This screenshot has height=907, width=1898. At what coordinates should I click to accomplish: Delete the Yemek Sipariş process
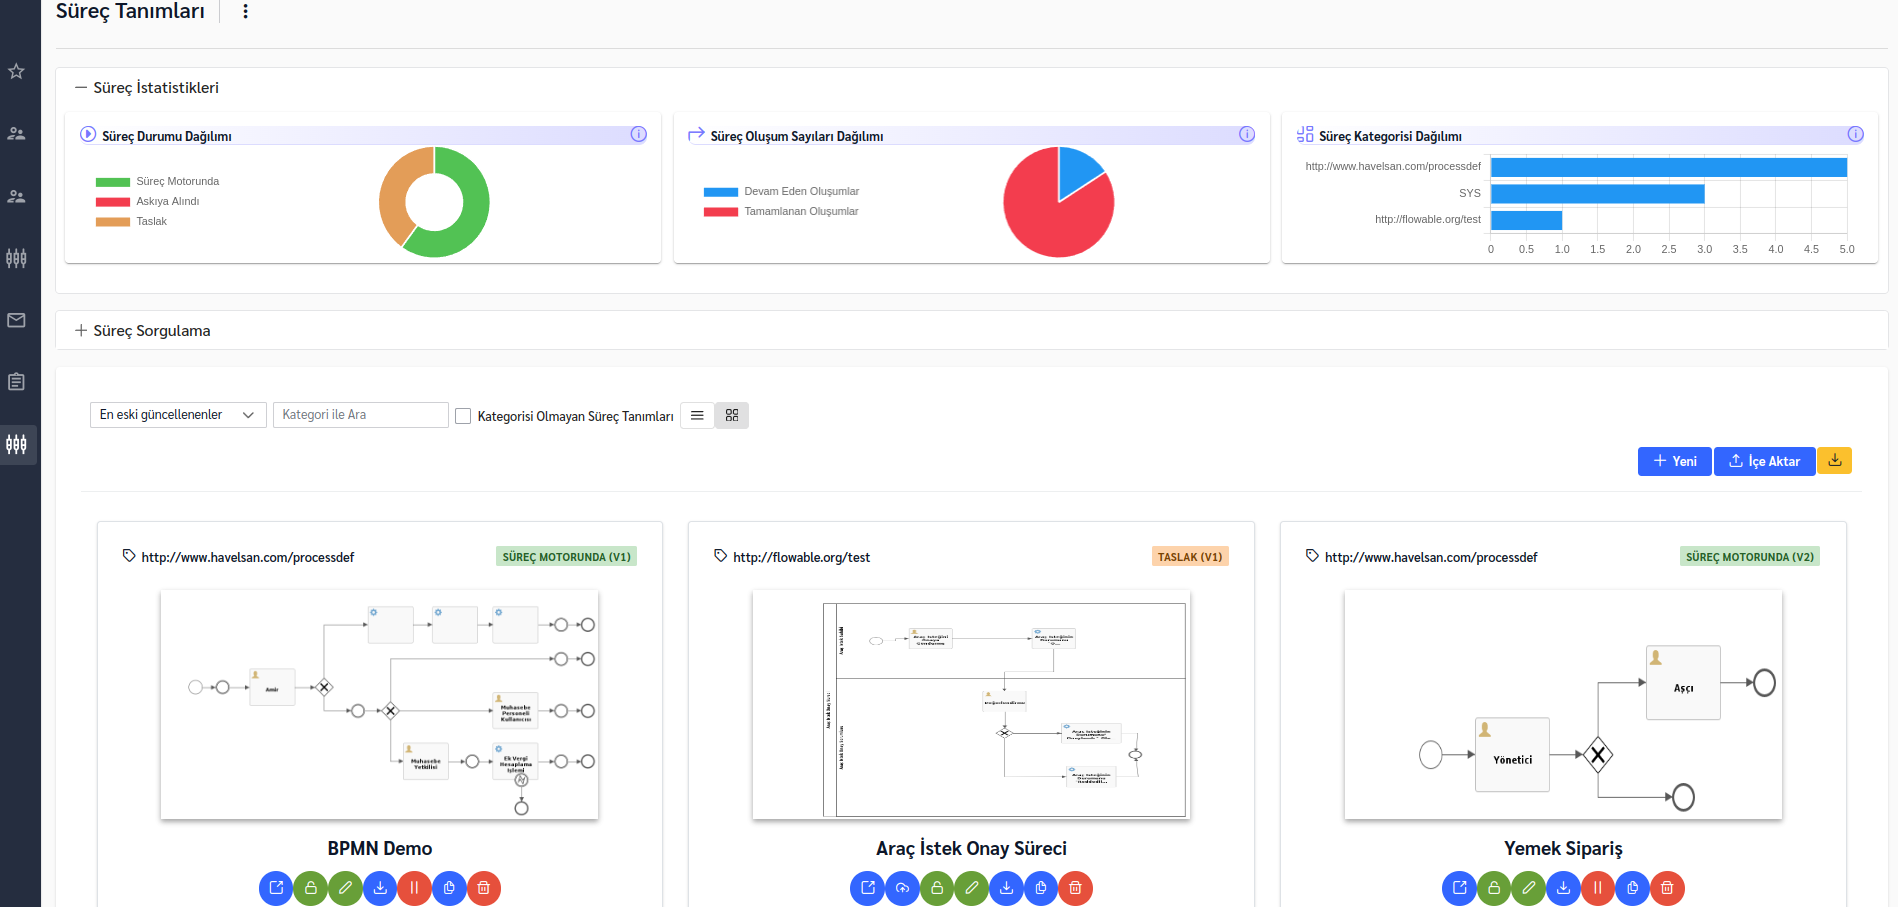[1667, 888]
